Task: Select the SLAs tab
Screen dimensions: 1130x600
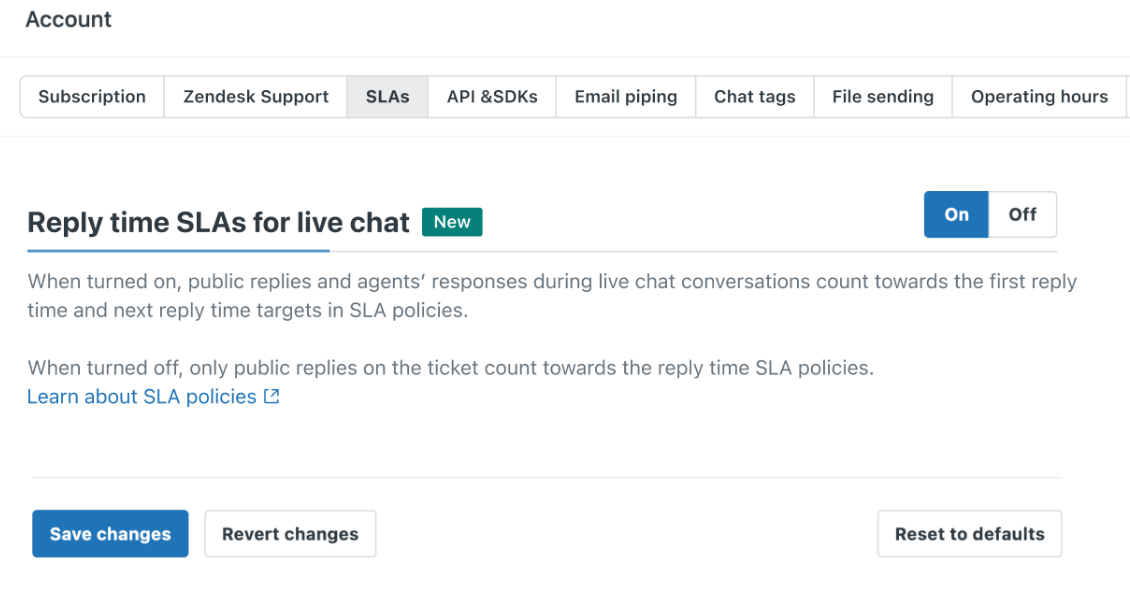Action: coord(387,96)
